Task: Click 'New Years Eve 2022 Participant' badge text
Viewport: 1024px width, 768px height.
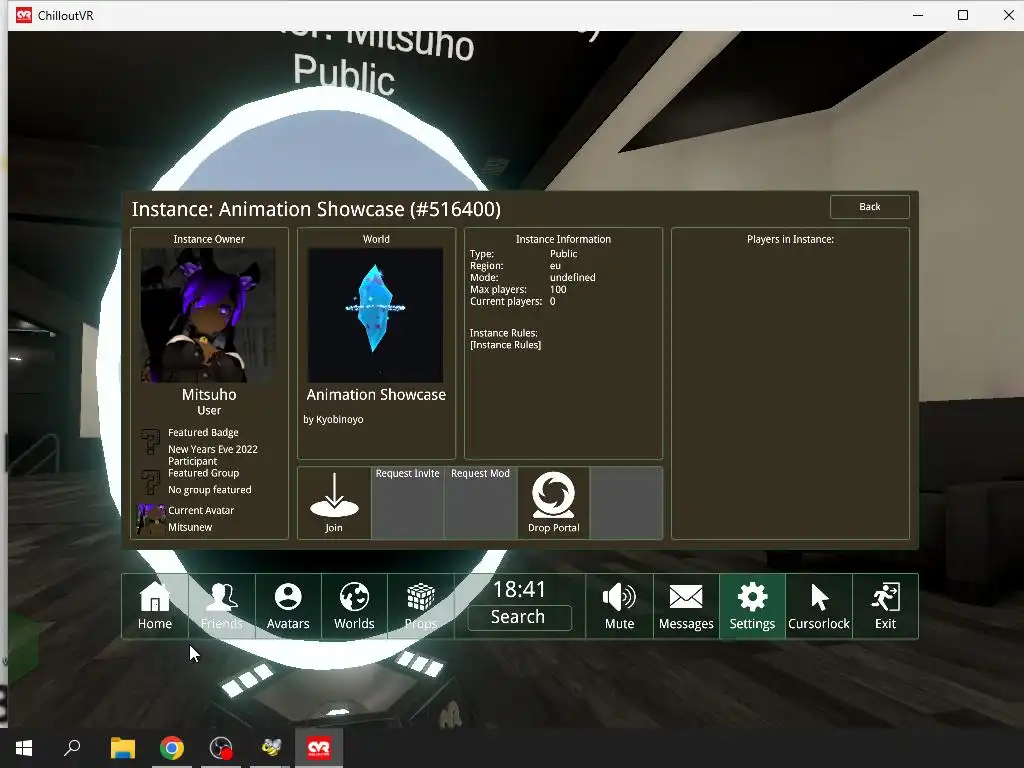Action: point(213,455)
